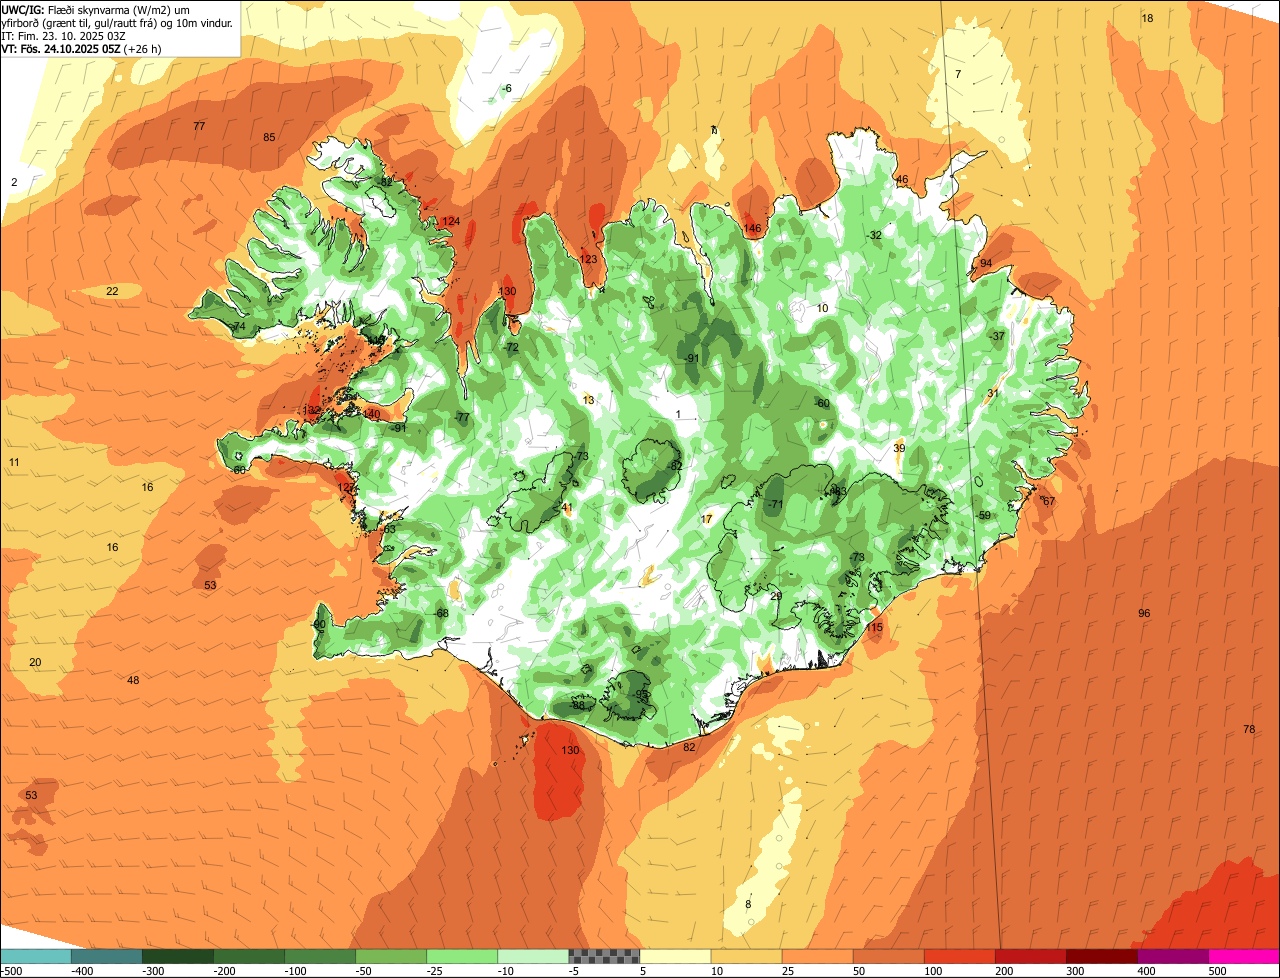Click the '-37' value label on map

pyautogui.click(x=996, y=336)
